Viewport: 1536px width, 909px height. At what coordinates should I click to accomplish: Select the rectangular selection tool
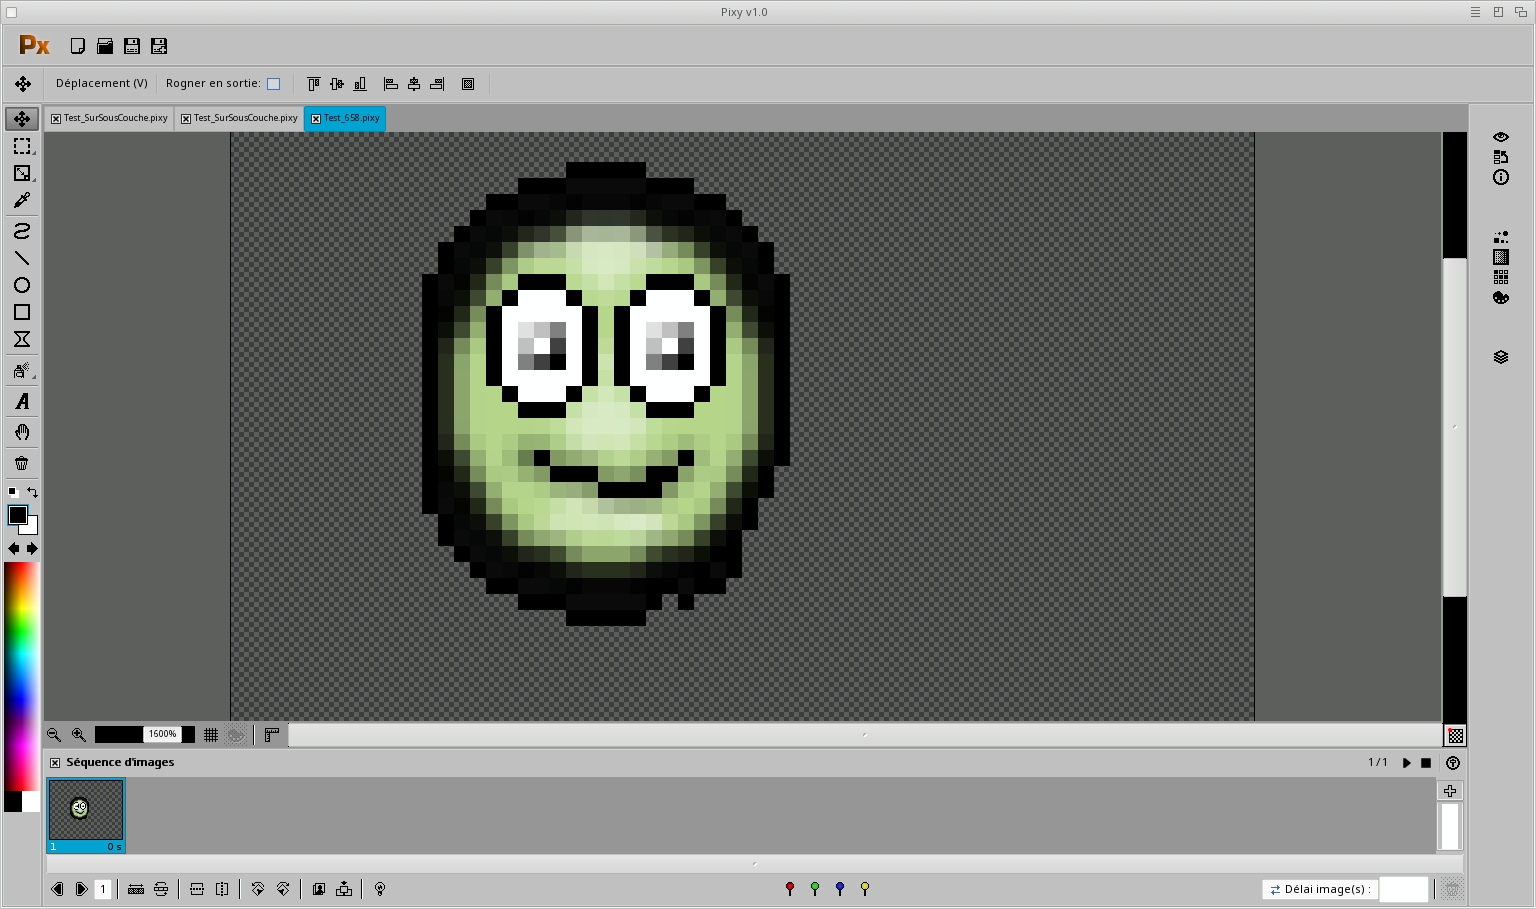(x=22, y=146)
